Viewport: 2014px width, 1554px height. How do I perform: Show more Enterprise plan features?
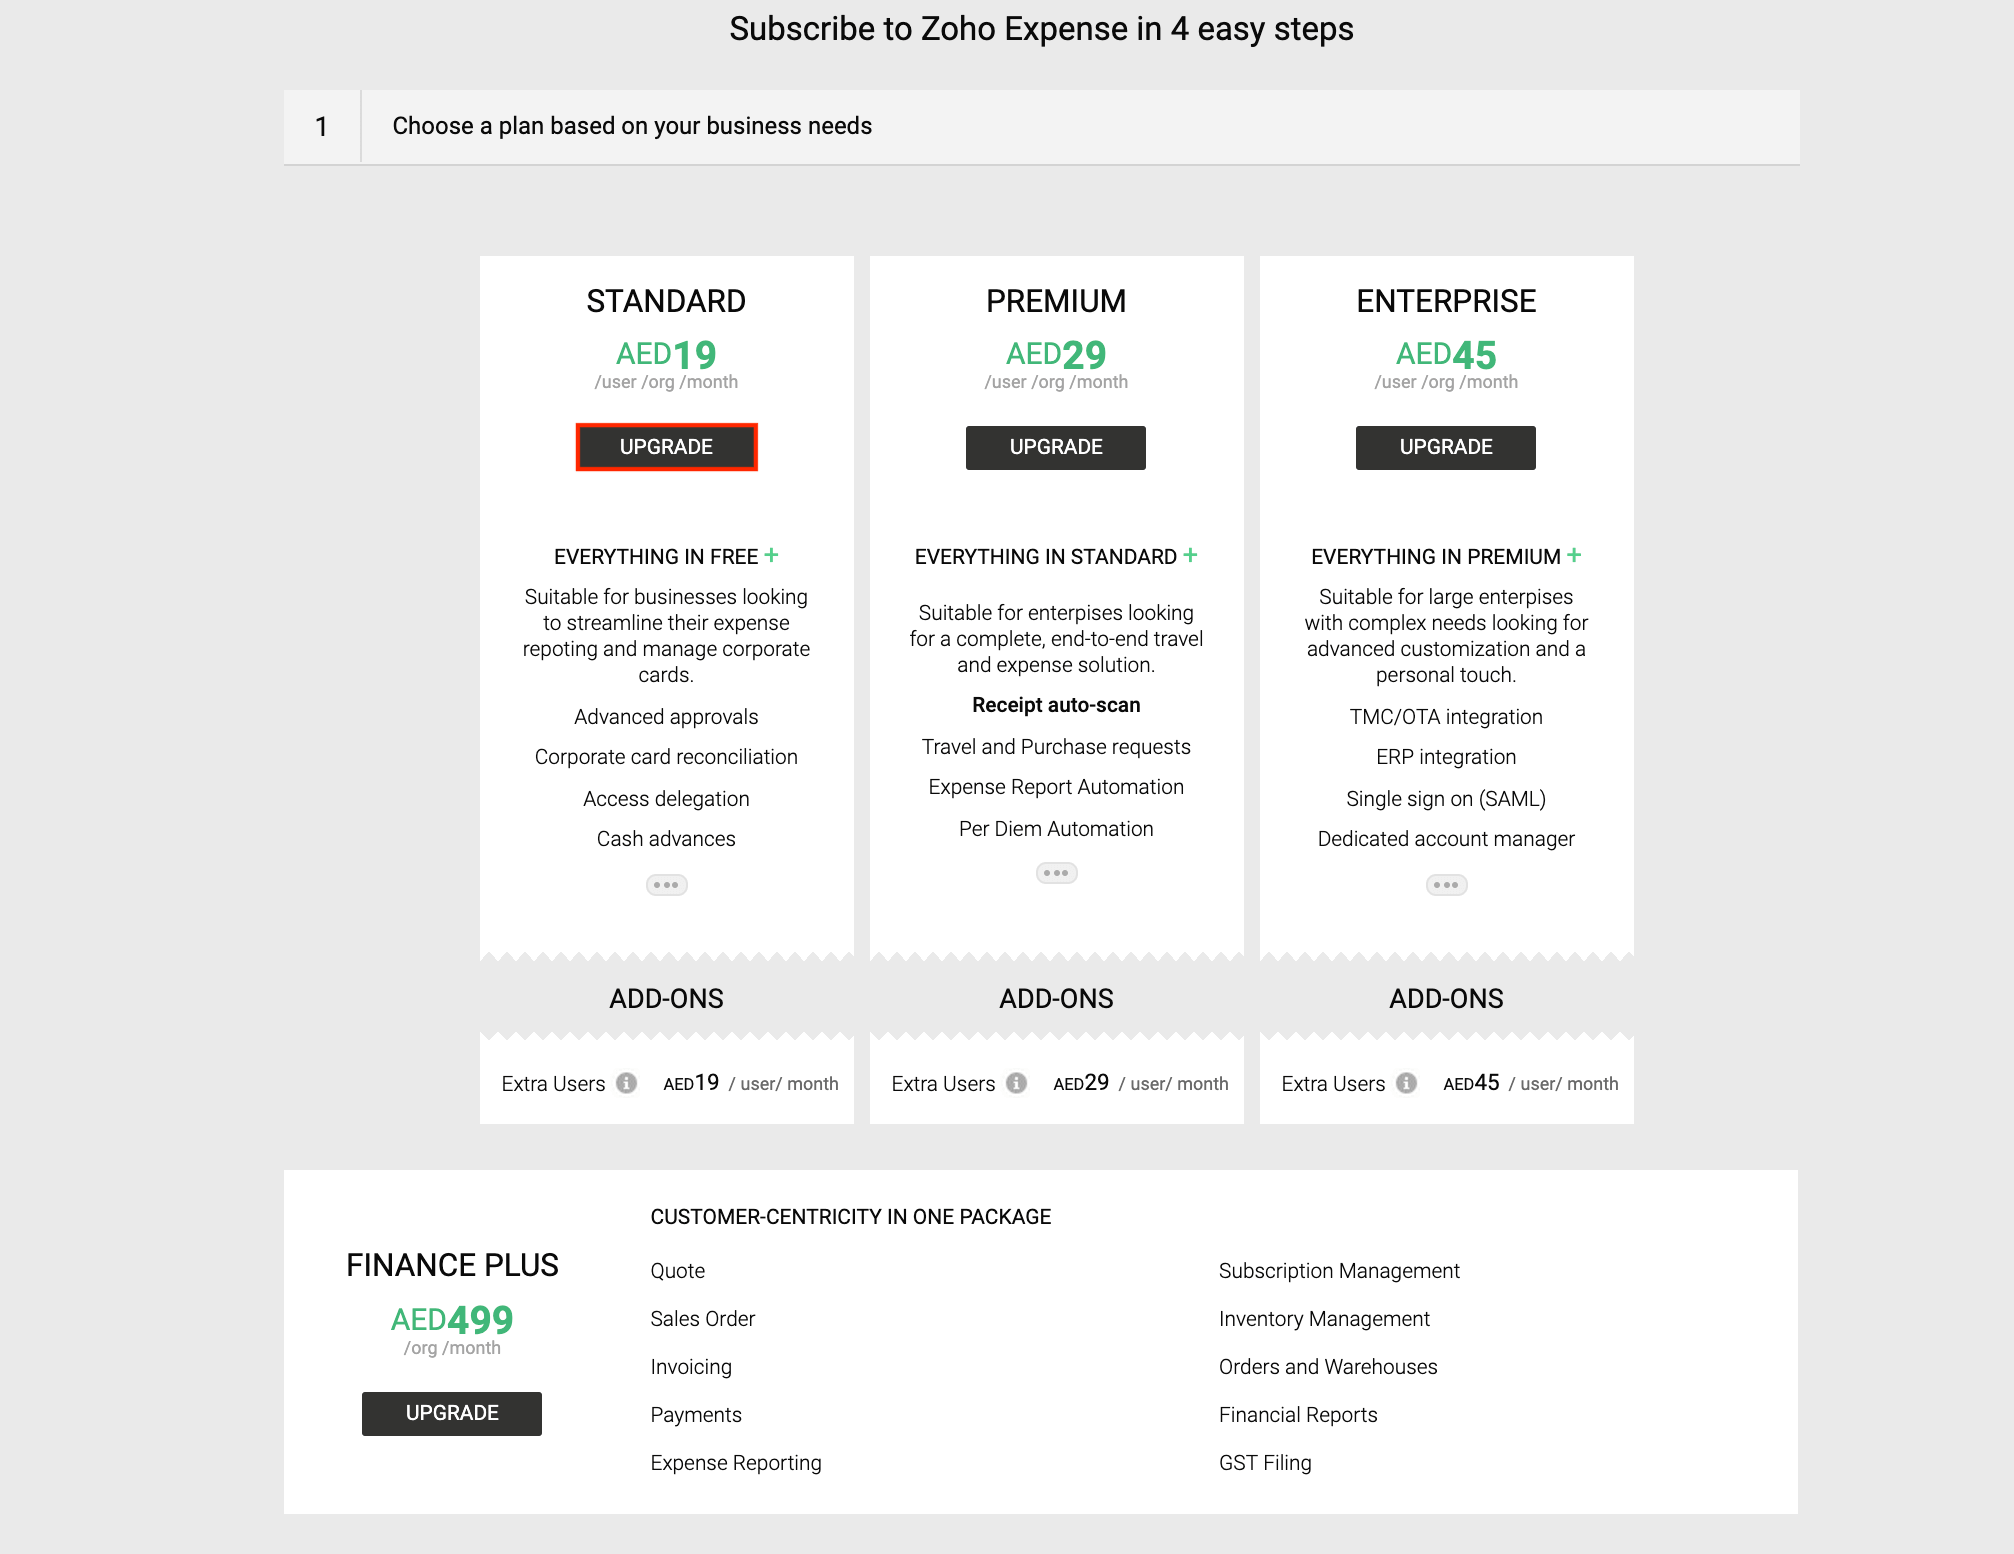1446,885
